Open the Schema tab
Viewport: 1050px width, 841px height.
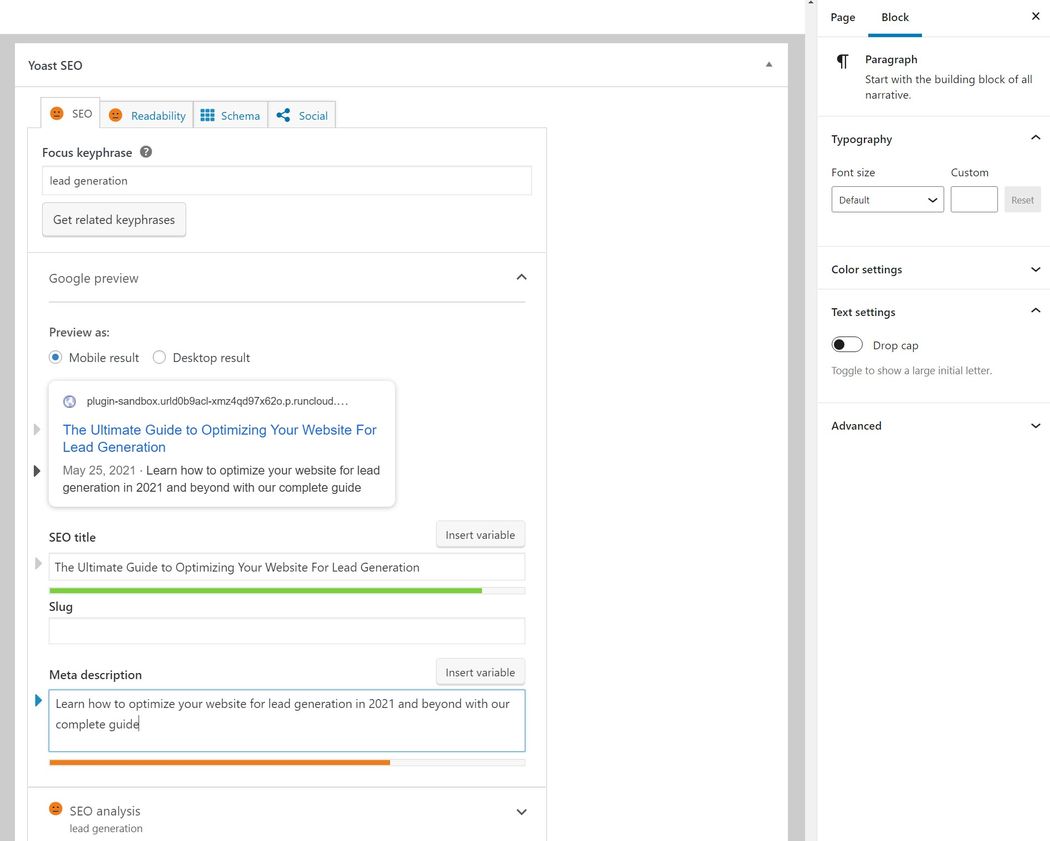pos(230,115)
